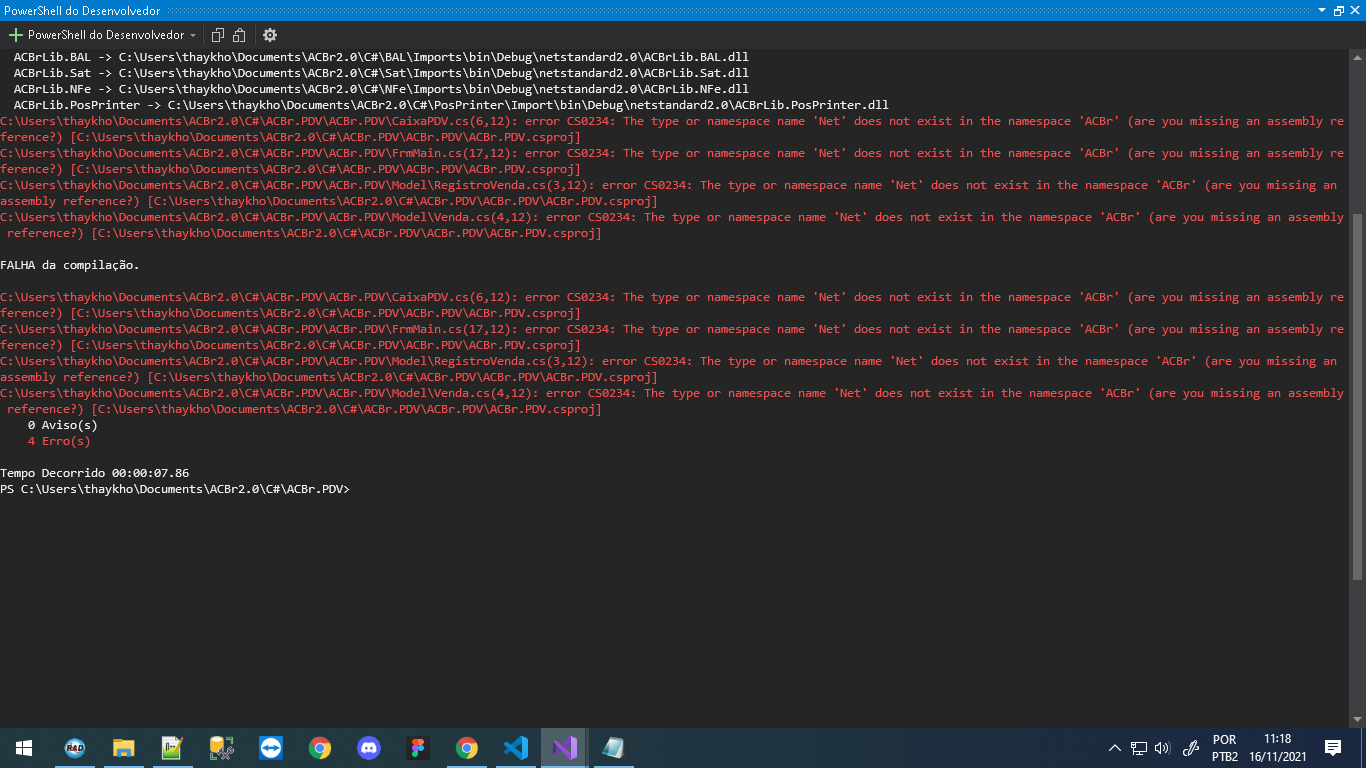Screen dimensions: 1366x768
Task: Click the ACBrLib.BAL dll output line
Action: pos(381,57)
